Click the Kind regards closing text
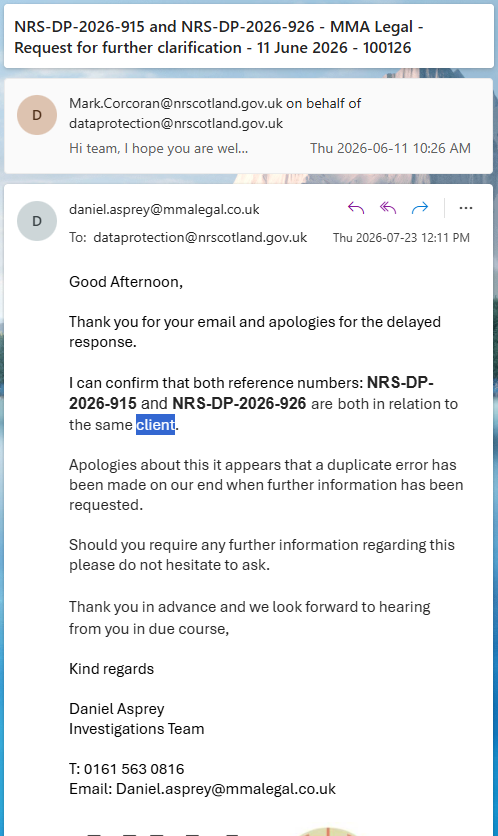 (111, 669)
